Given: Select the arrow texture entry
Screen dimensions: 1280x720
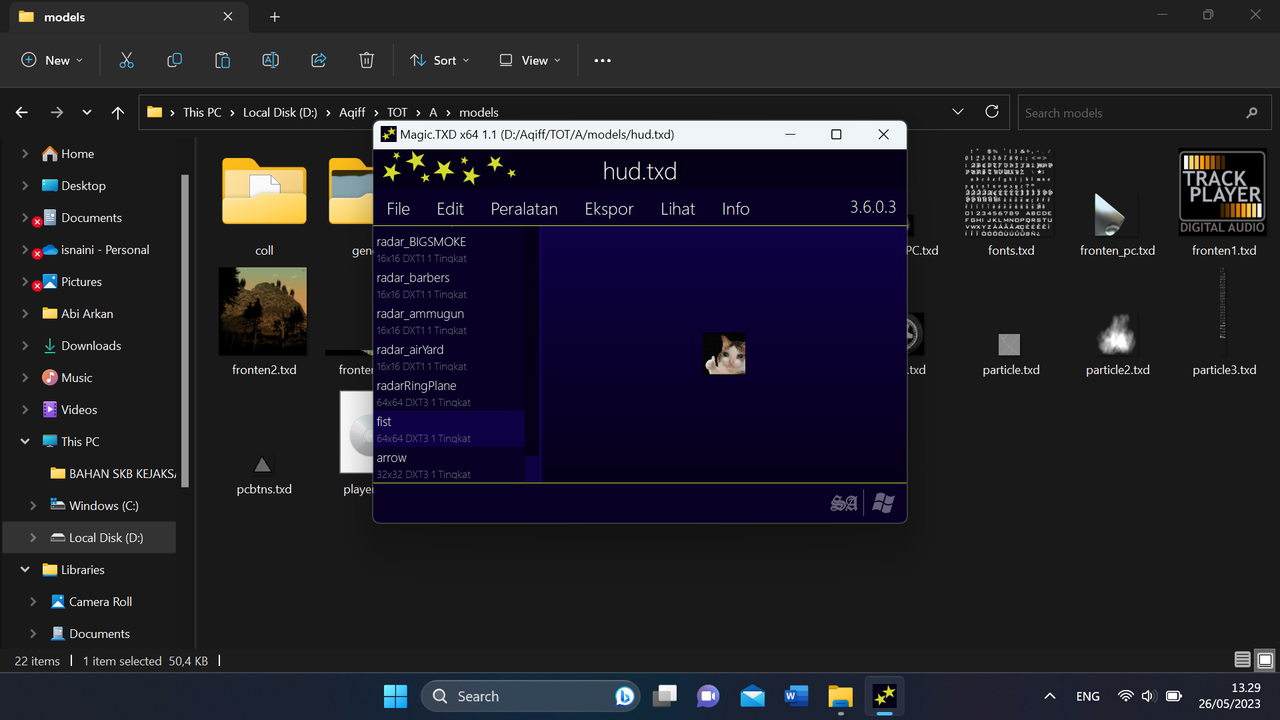Looking at the screenshot, I should [450, 465].
